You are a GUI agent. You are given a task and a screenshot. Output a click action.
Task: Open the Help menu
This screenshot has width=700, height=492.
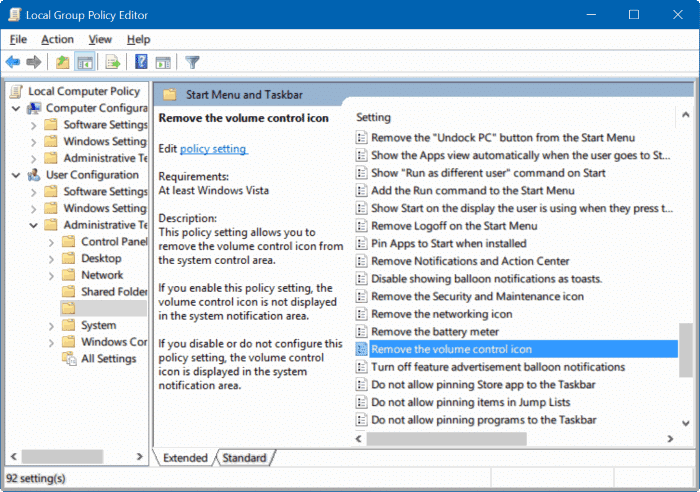point(138,39)
